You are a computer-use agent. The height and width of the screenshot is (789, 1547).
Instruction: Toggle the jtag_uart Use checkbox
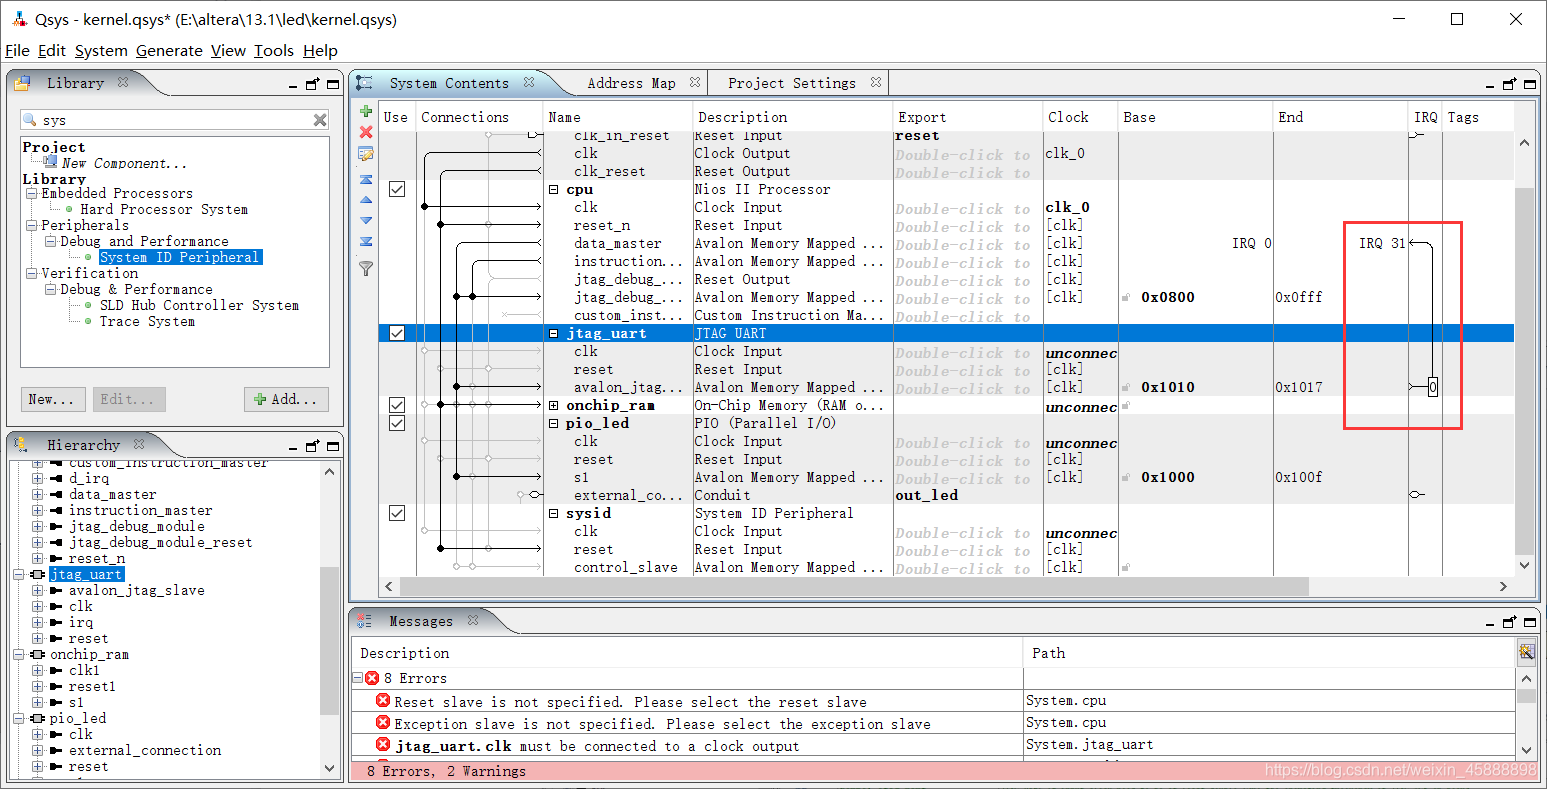[x=397, y=333]
